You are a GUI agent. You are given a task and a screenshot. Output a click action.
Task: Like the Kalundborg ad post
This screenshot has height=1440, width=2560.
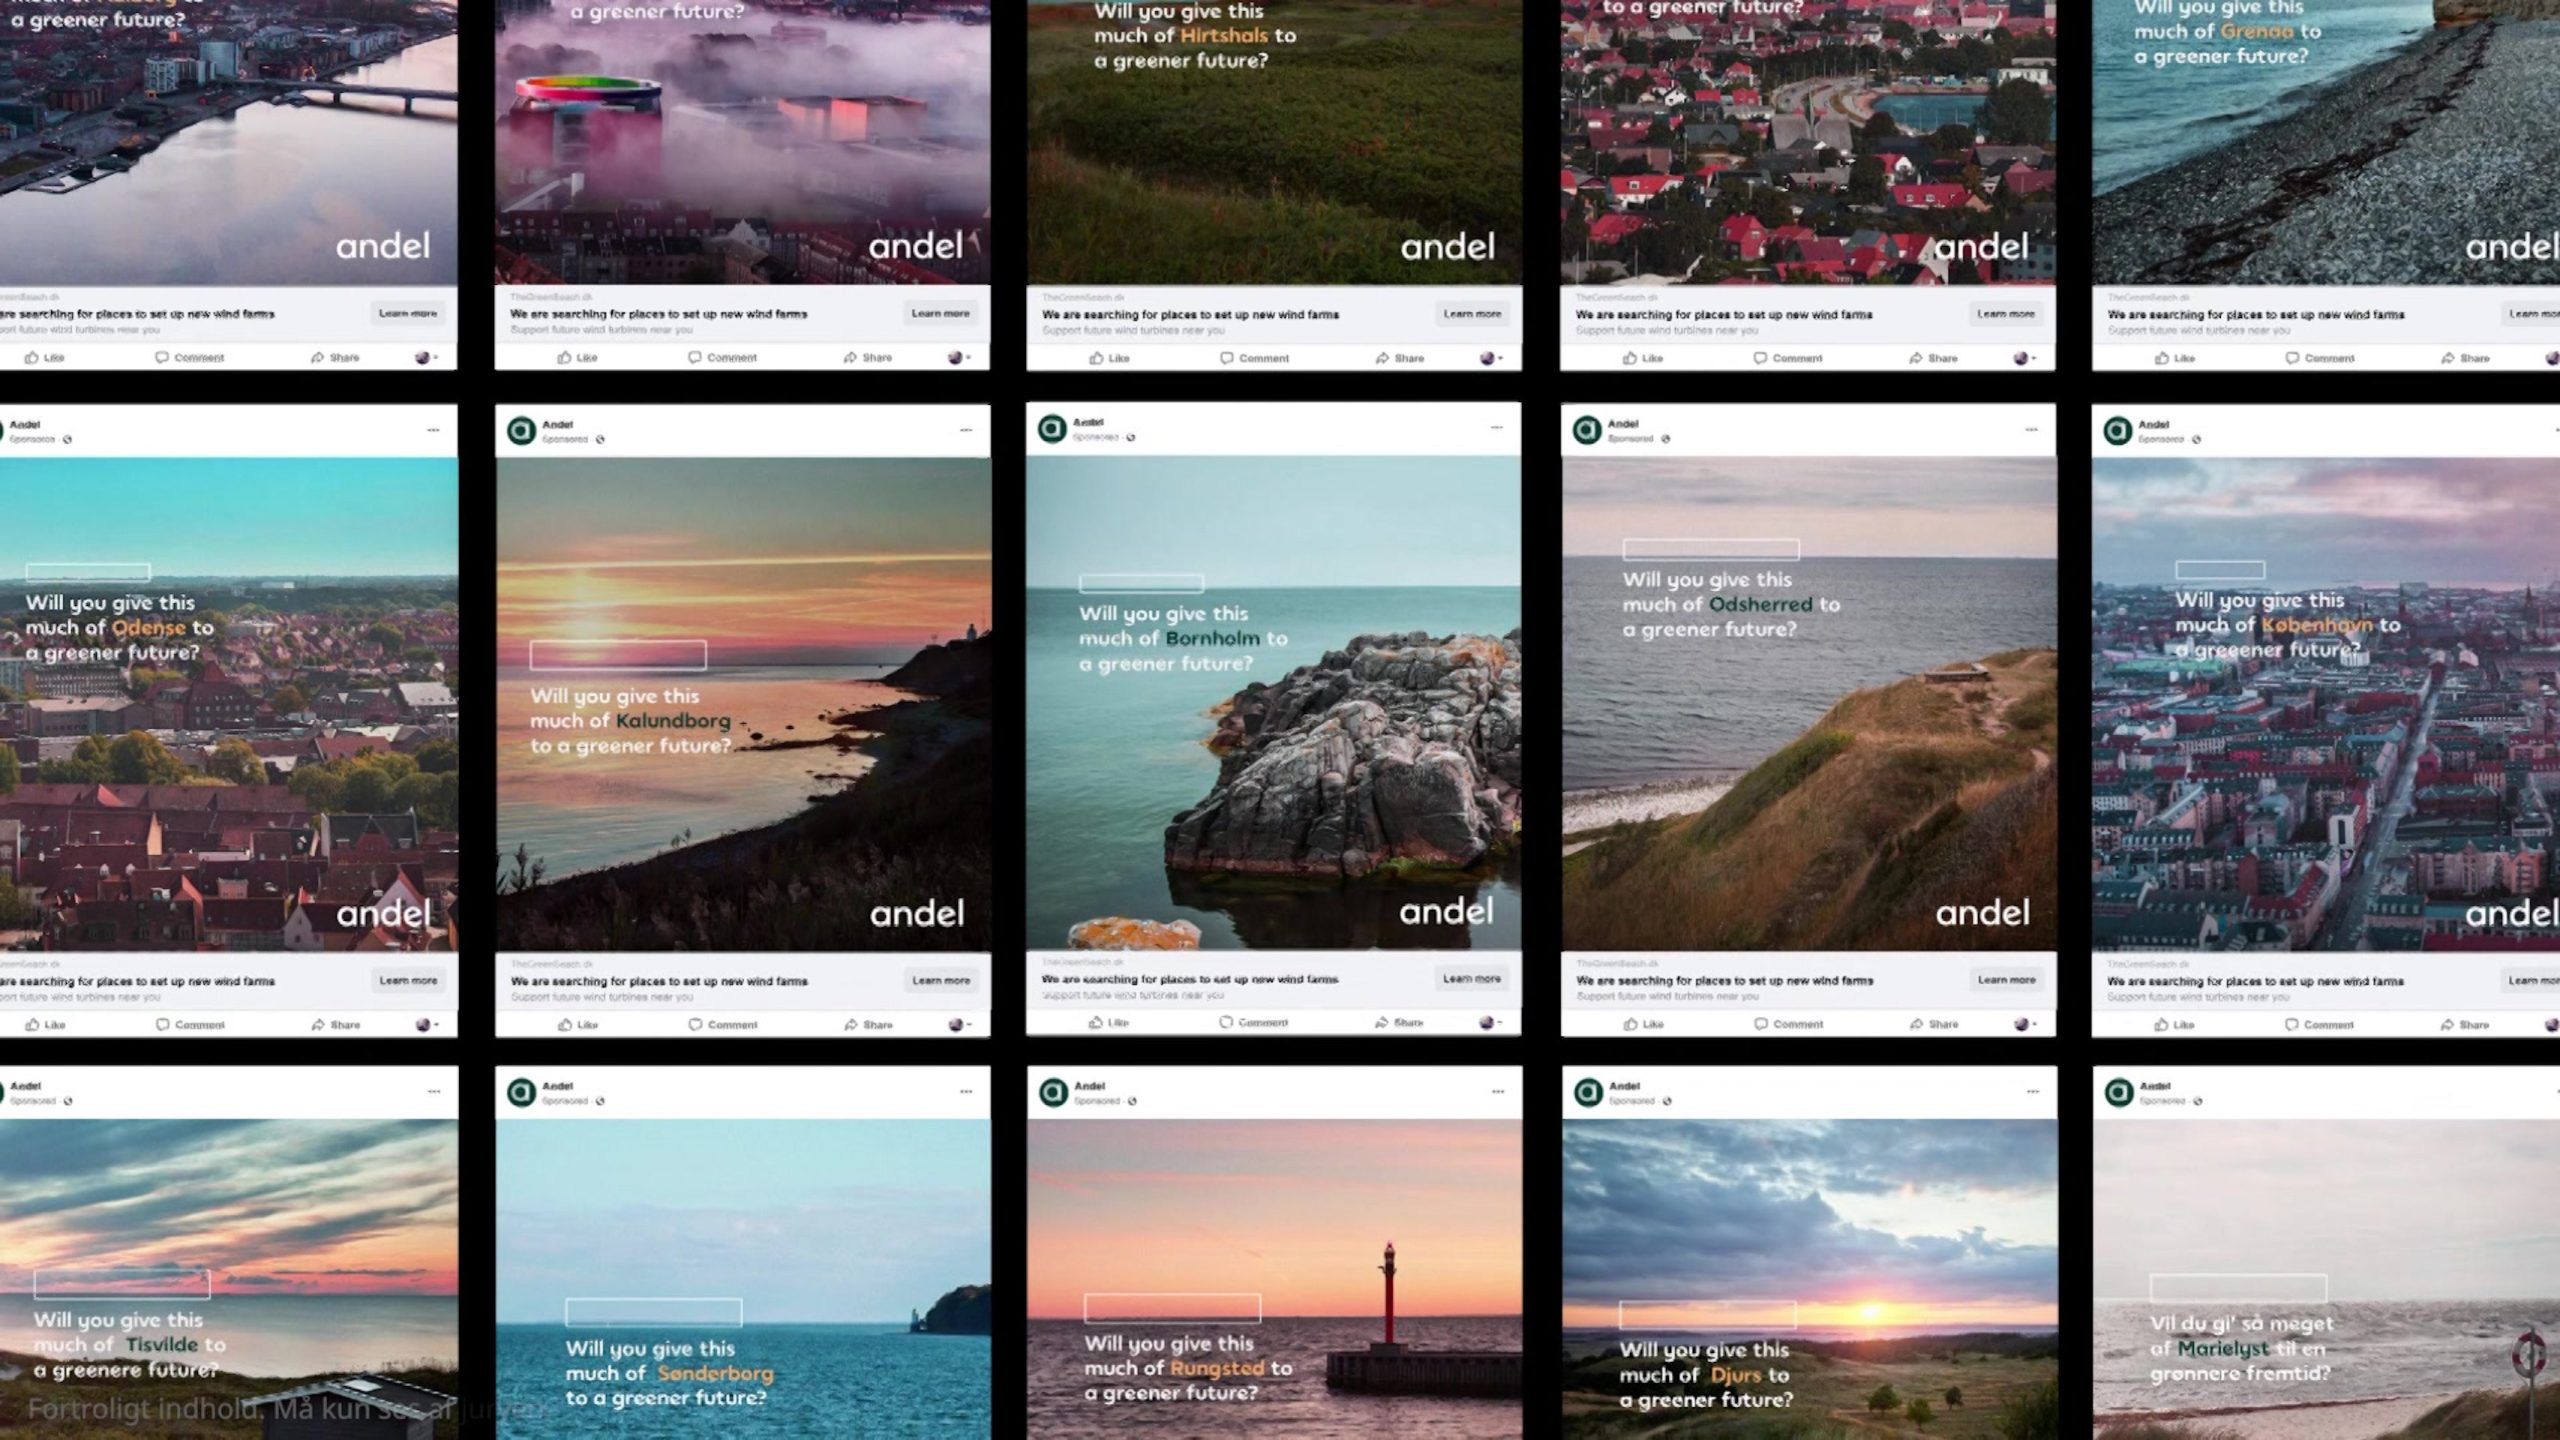(x=578, y=1024)
